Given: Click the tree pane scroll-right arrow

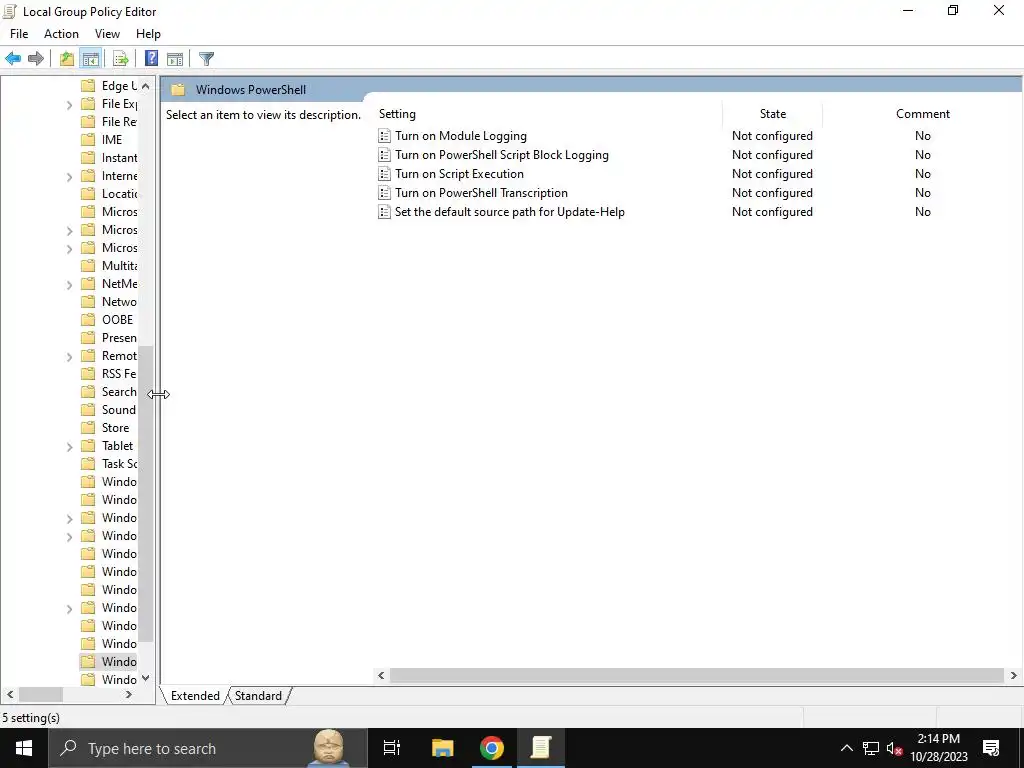Looking at the screenshot, I should tap(129, 694).
